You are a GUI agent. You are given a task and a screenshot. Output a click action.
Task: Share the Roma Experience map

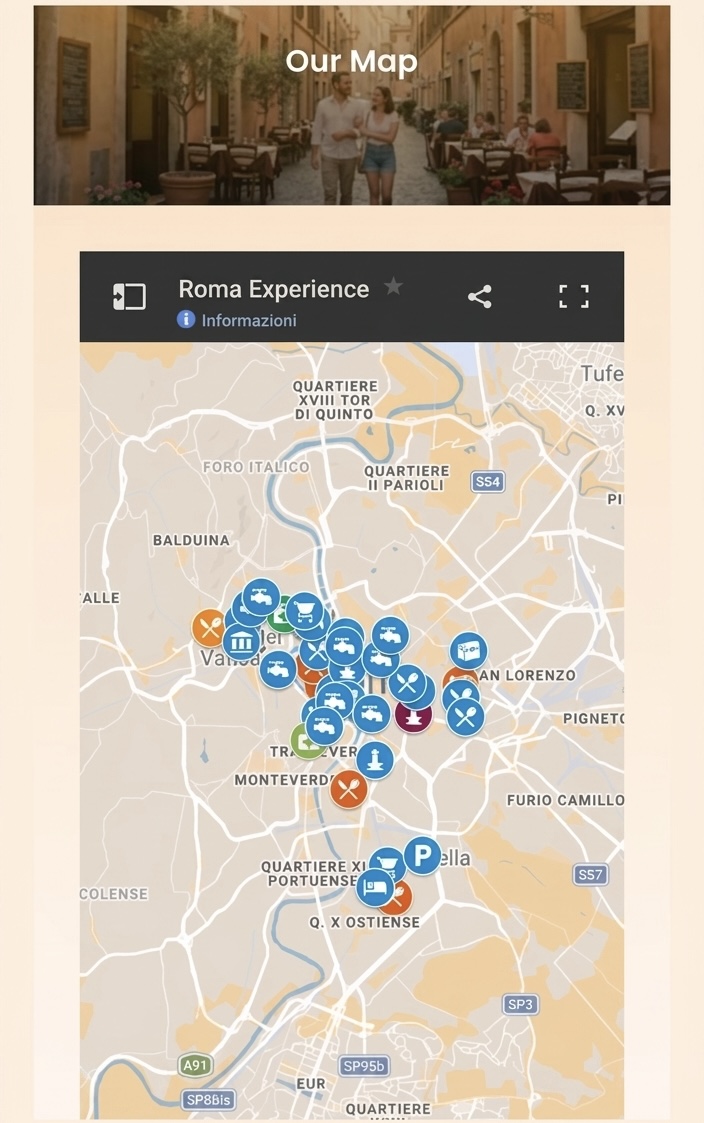[479, 297]
